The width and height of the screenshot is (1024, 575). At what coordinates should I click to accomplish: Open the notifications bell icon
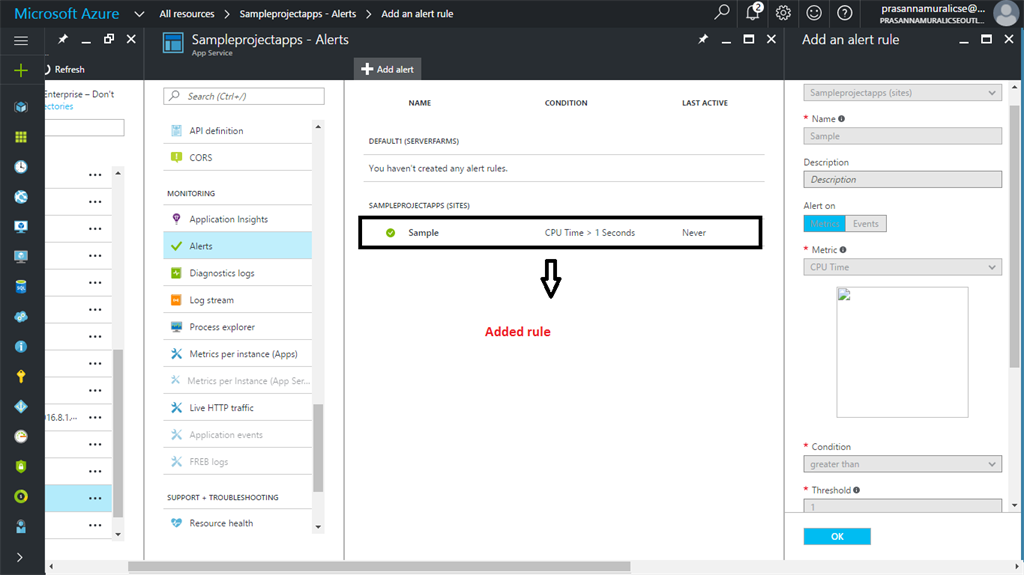754,12
